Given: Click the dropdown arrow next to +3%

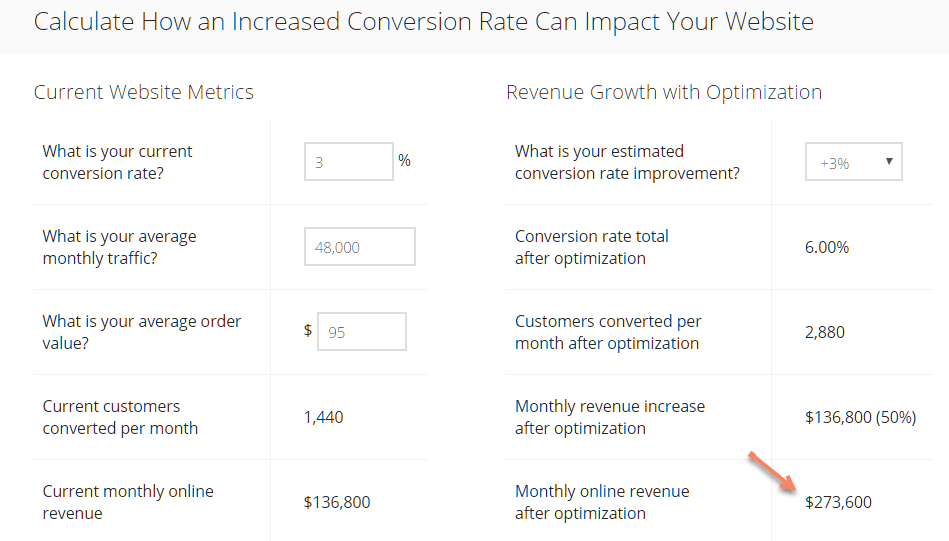Looking at the screenshot, I should pyautogui.click(x=889, y=162).
